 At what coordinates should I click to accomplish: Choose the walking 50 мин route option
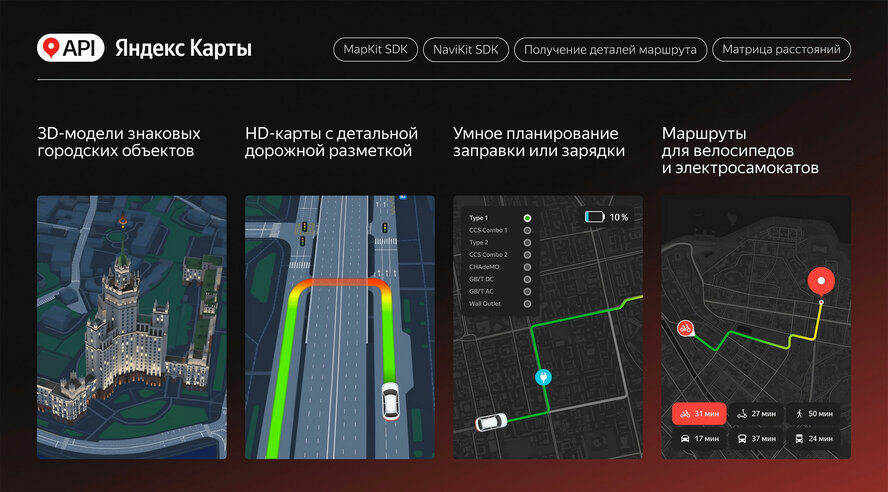813,414
